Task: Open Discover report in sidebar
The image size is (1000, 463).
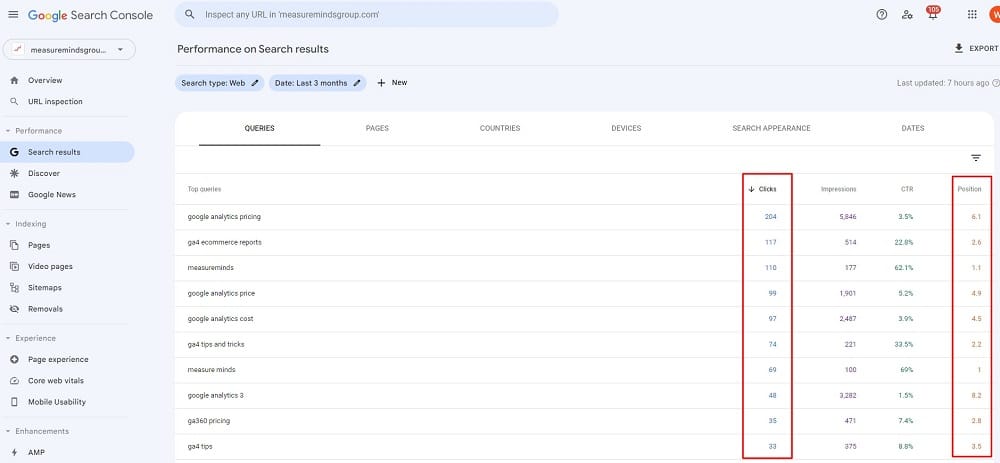Action: (x=44, y=173)
